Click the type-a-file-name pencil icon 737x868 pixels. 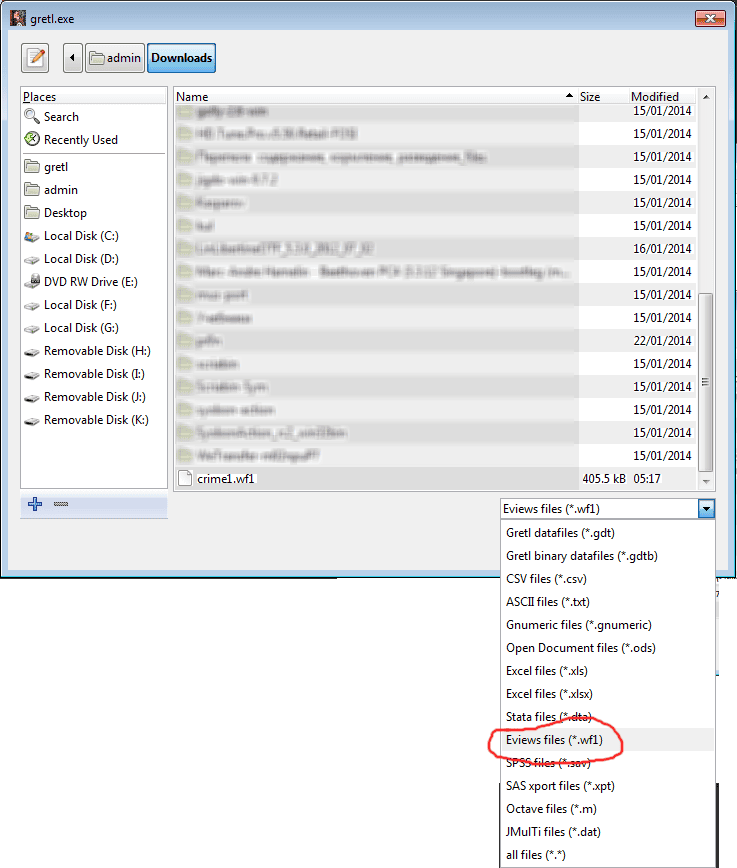click(35, 58)
